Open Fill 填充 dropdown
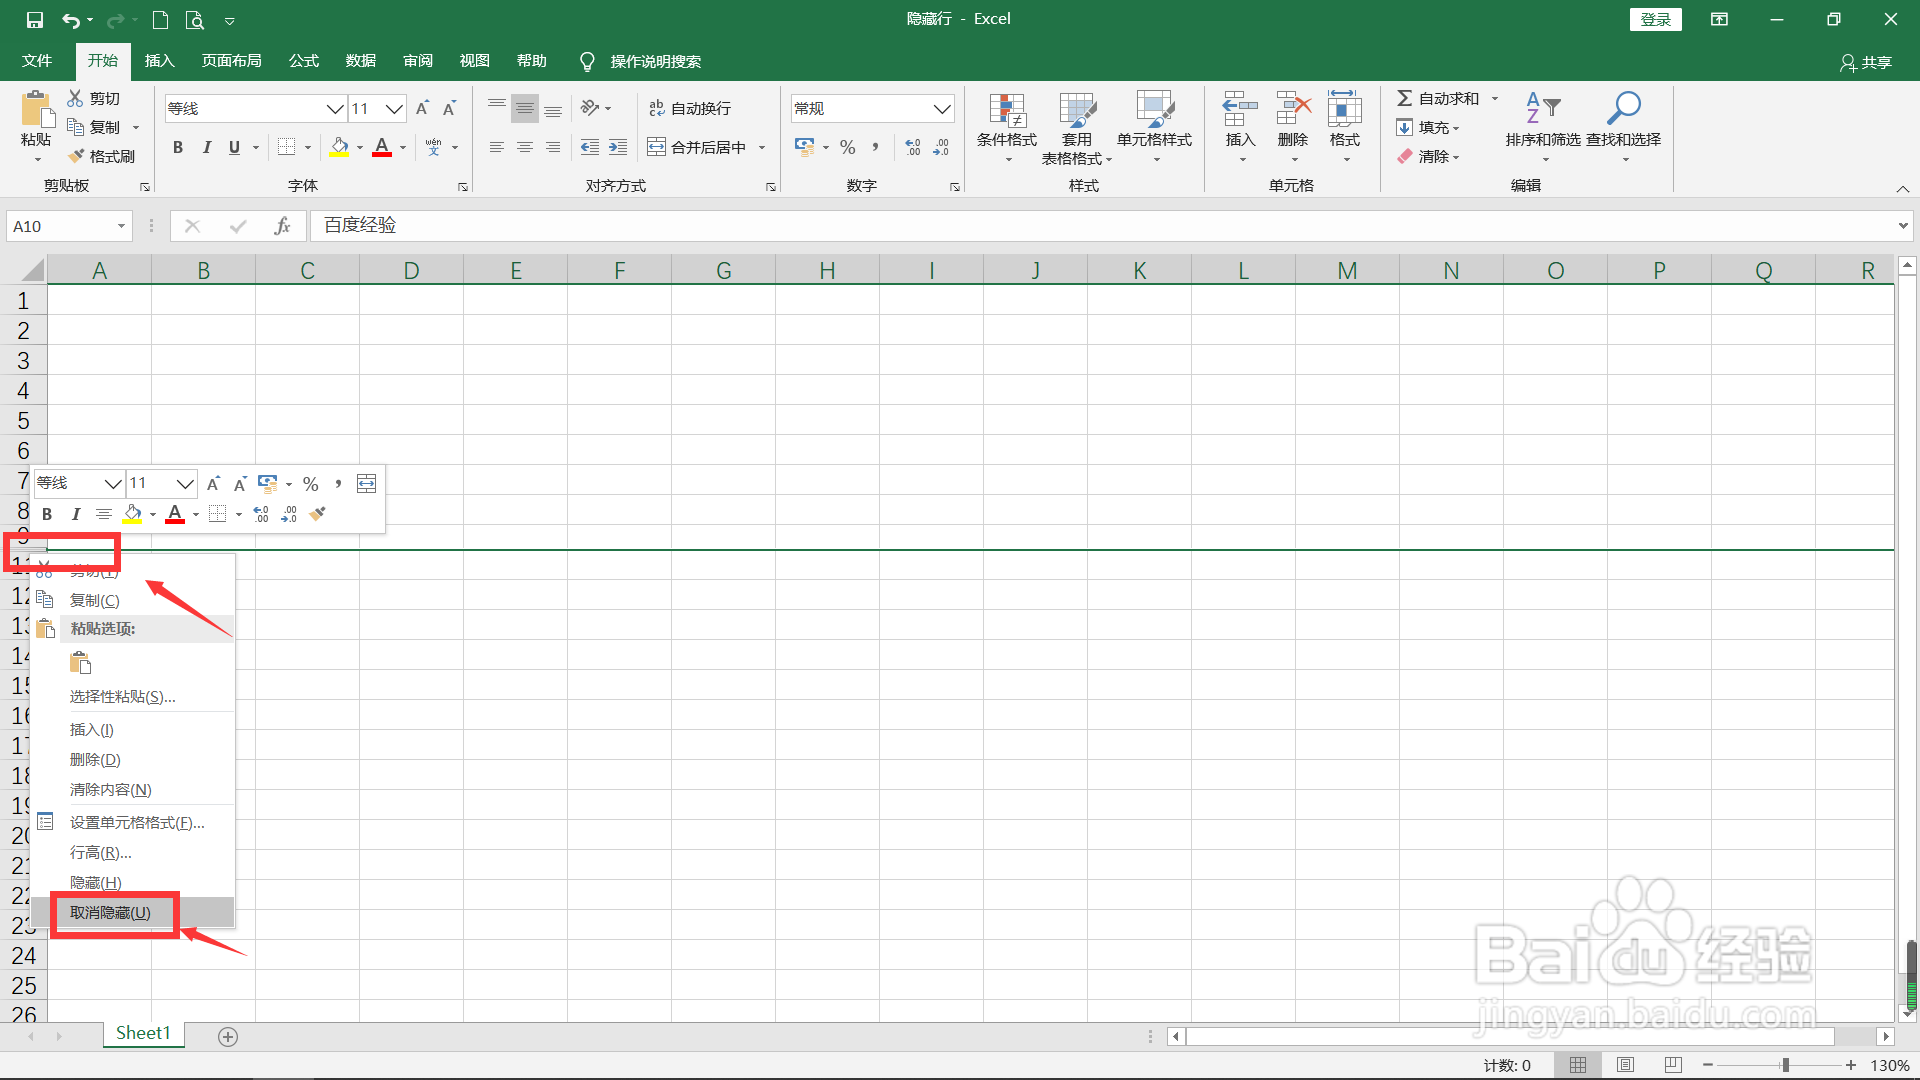Viewport: 1920px width, 1080px height. click(1428, 127)
